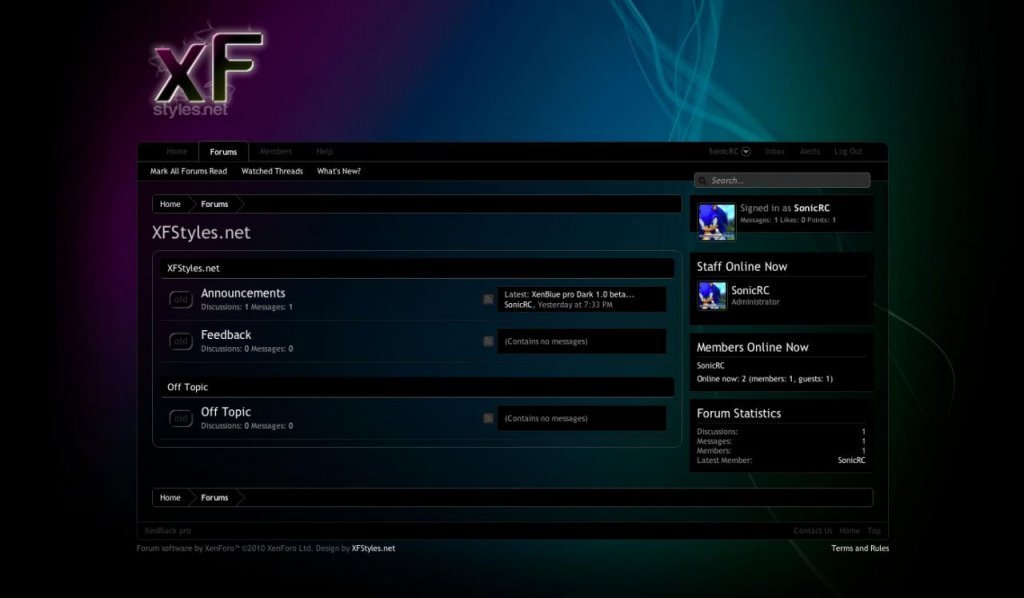Click the 'Messages: 1 Likes: 0 Points: 1' line
Viewport: 1024px width, 598px height.
pos(788,220)
